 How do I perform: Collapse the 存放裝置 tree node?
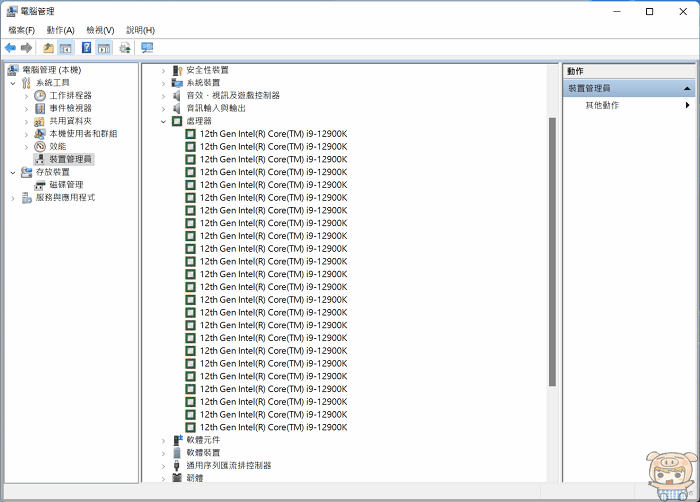(13, 172)
